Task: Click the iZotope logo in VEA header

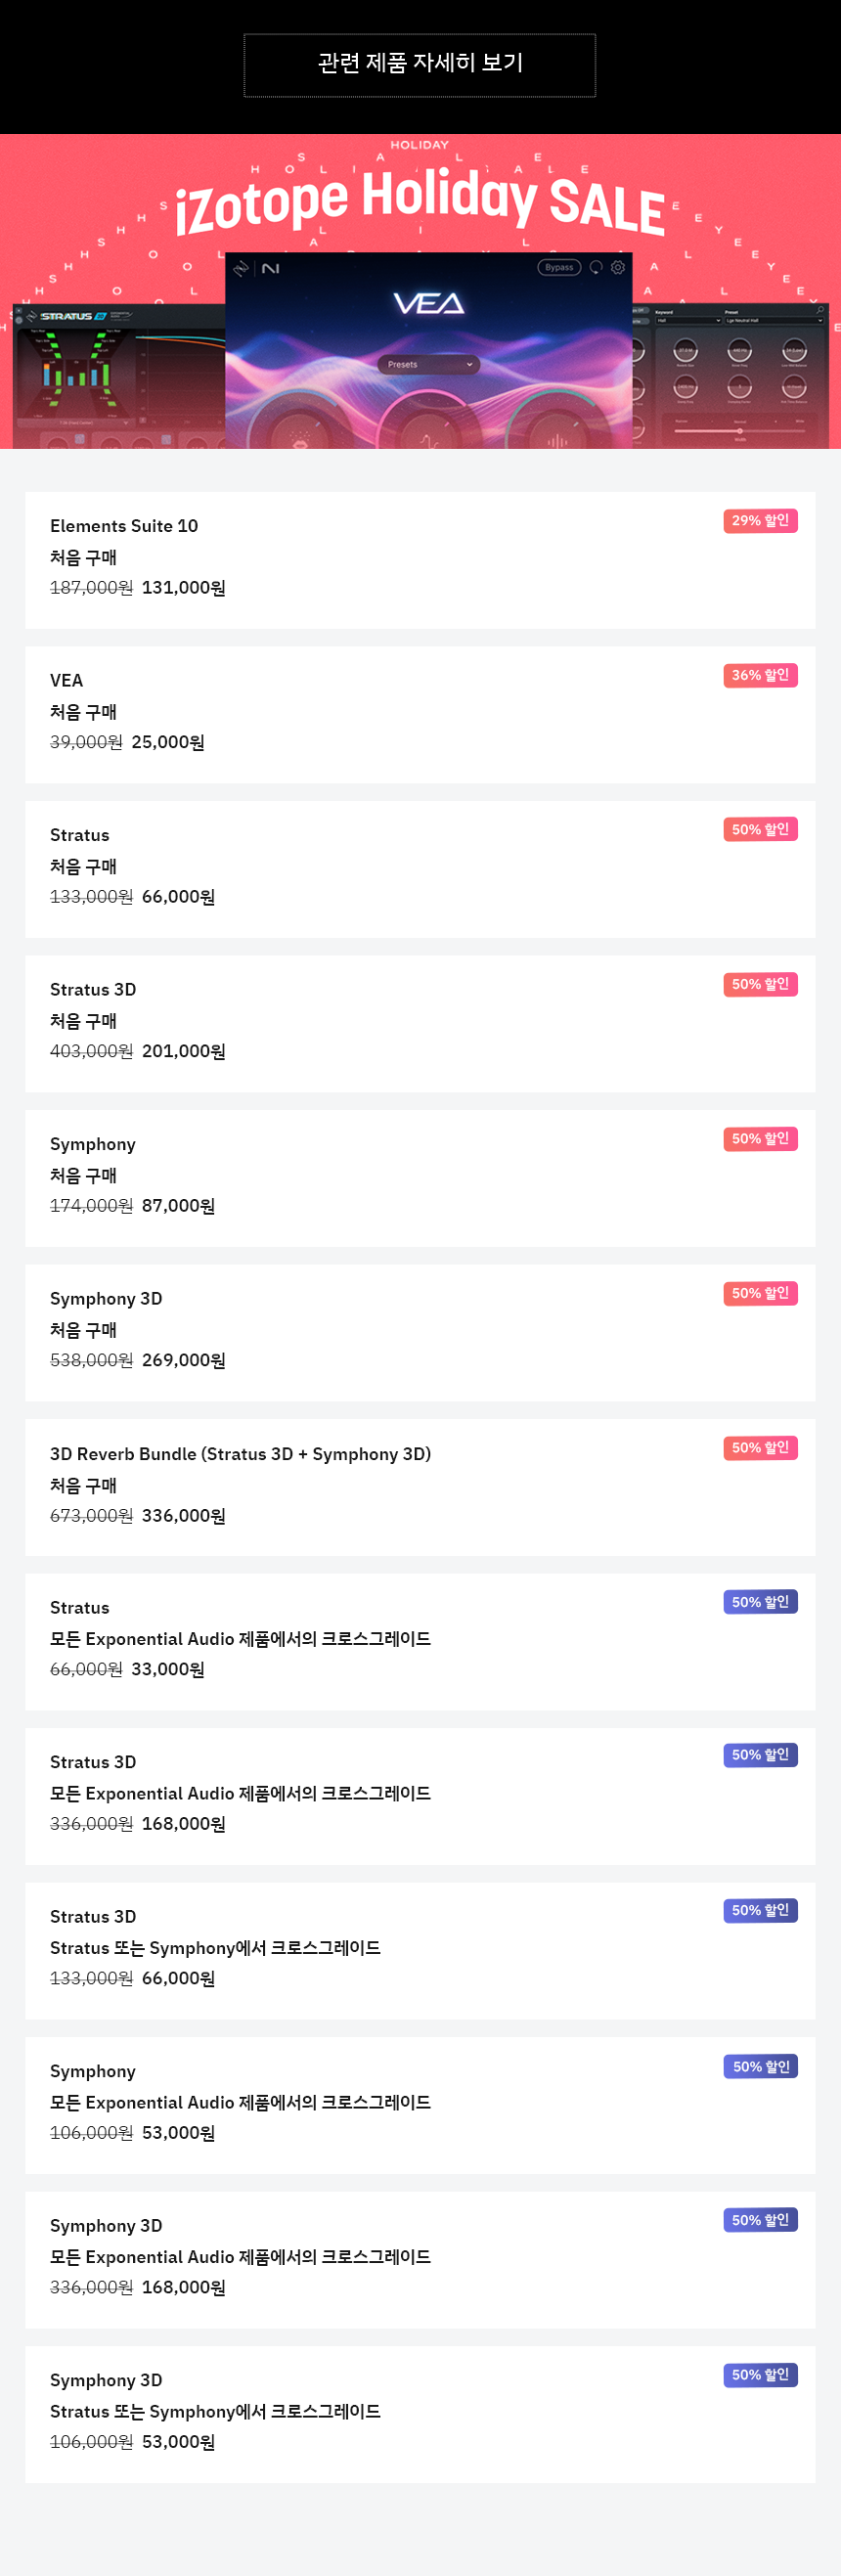Action: 240,268
